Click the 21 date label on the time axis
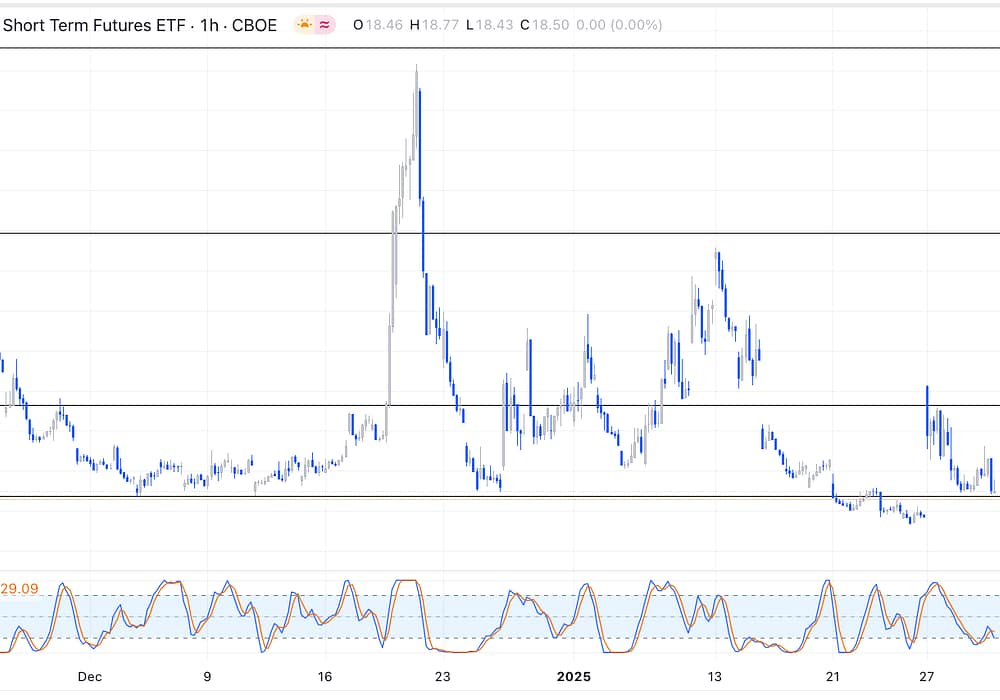Image resolution: width=1000 pixels, height=700 pixels. tap(833, 676)
